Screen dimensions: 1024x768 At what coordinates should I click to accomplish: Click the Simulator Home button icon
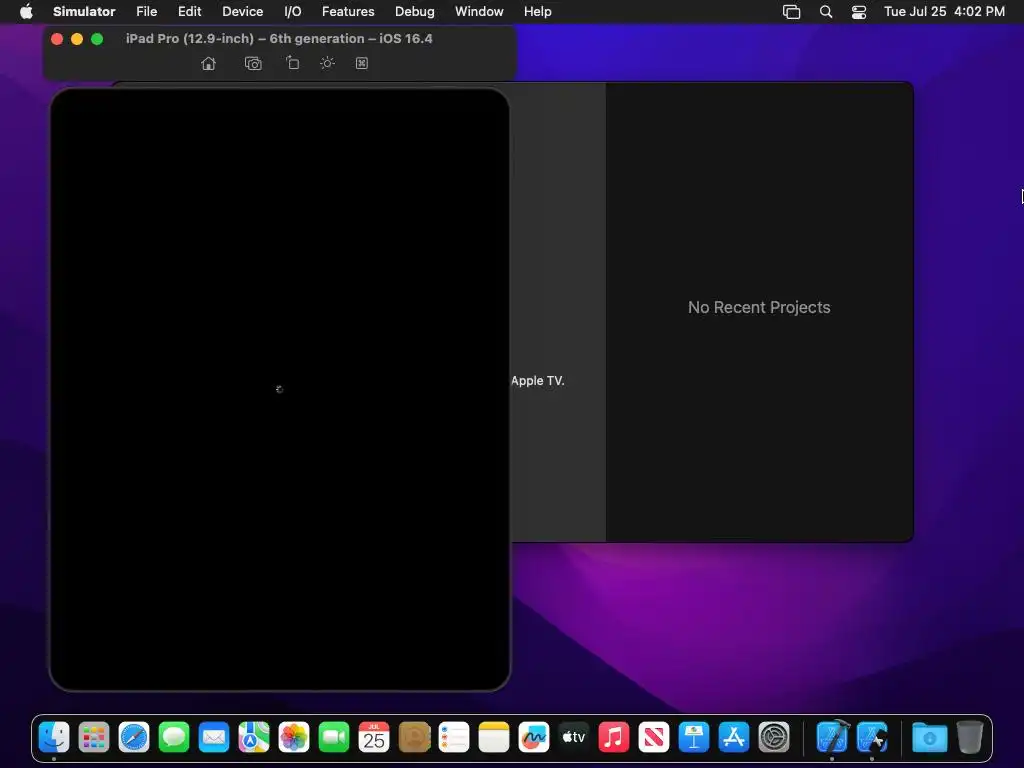click(208, 63)
